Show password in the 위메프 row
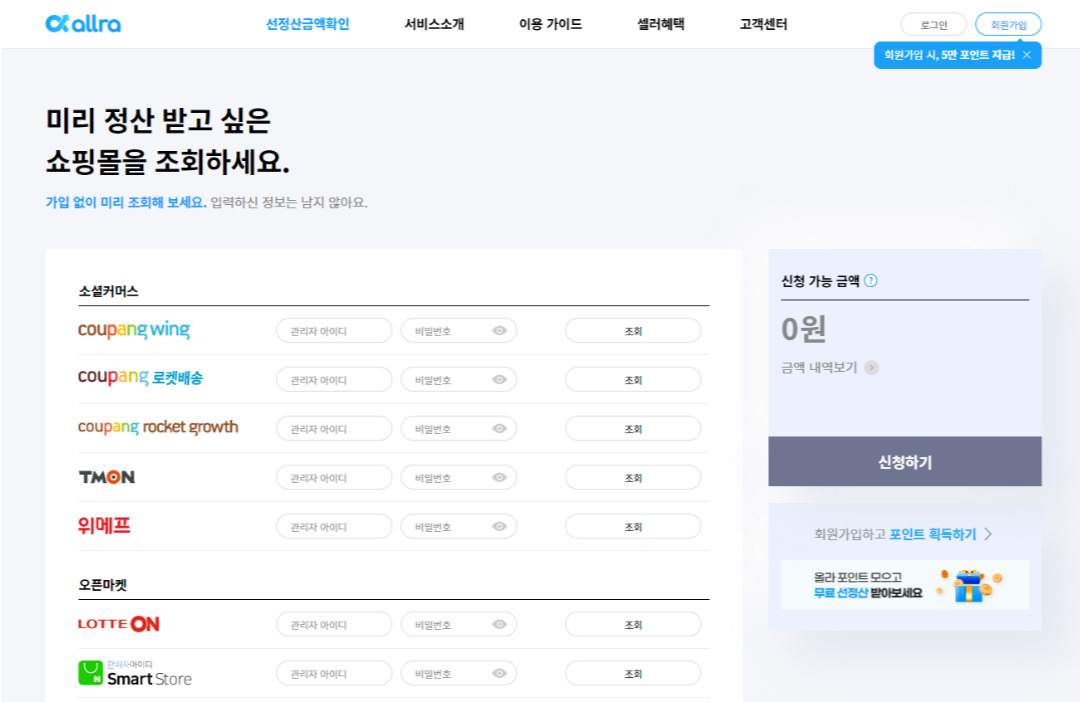This screenshot has height=702, width=1080. (499, 526)
